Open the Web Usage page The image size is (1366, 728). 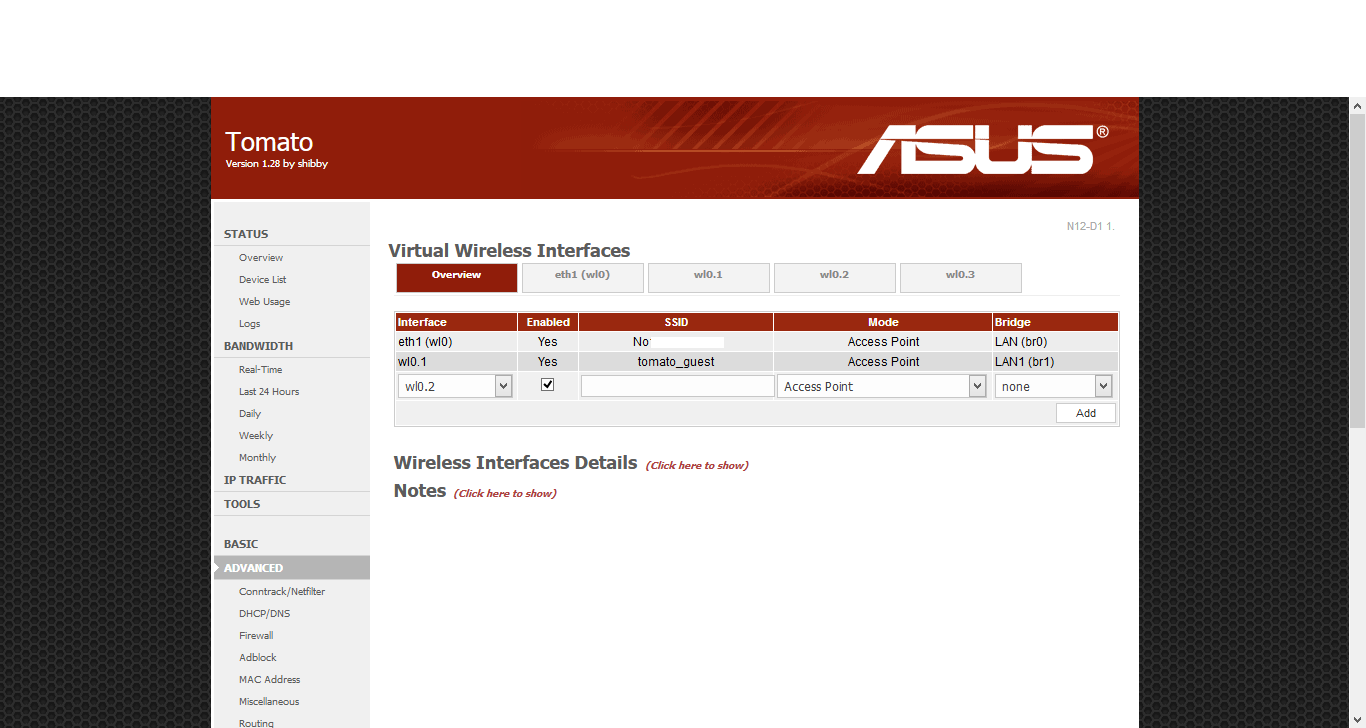point(265,302)
